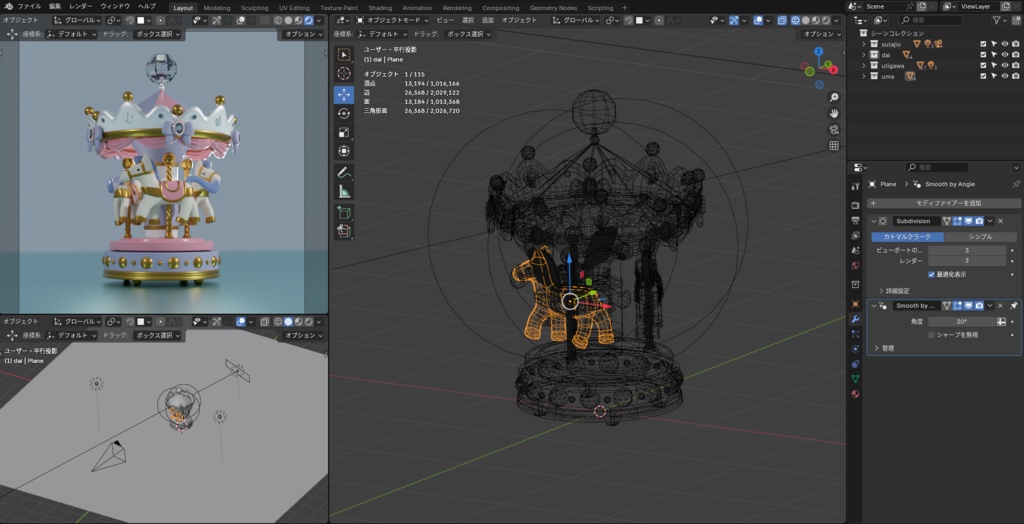Image resolution: width=1024 pixels, height=524 pixels.
Task: Activate the Cursor tool in the viewport toolbar
Action: pos(343,74)
